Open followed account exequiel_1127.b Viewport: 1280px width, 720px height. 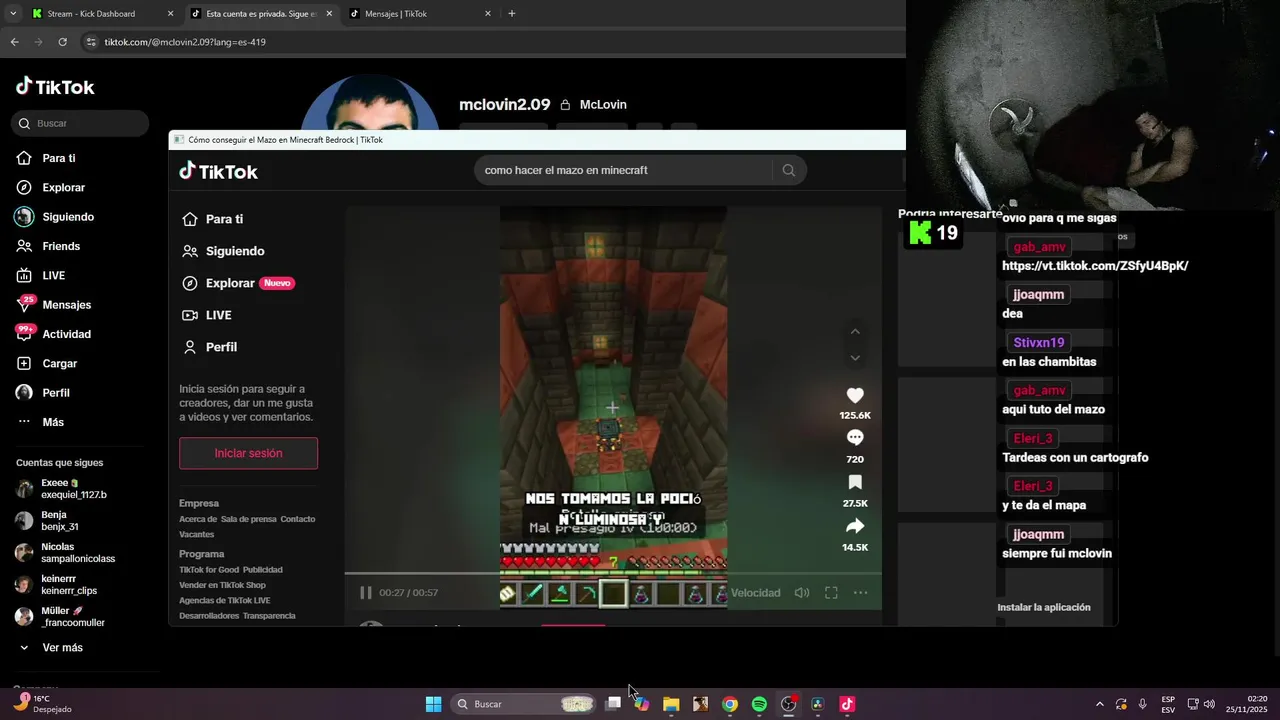[62, 489]
